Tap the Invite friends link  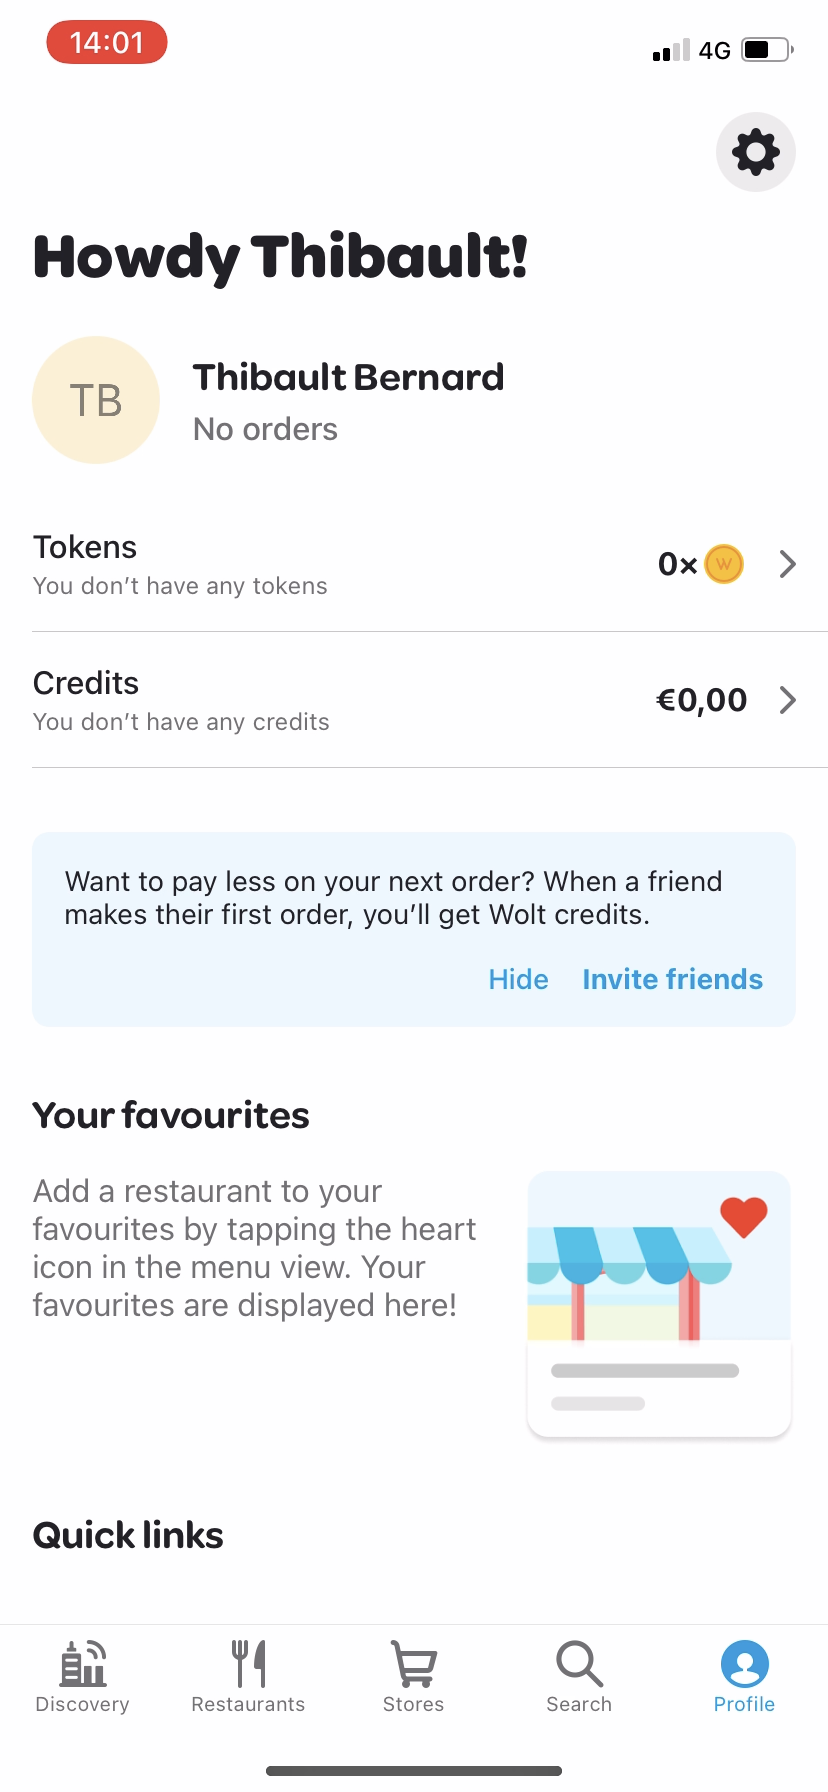672,979
